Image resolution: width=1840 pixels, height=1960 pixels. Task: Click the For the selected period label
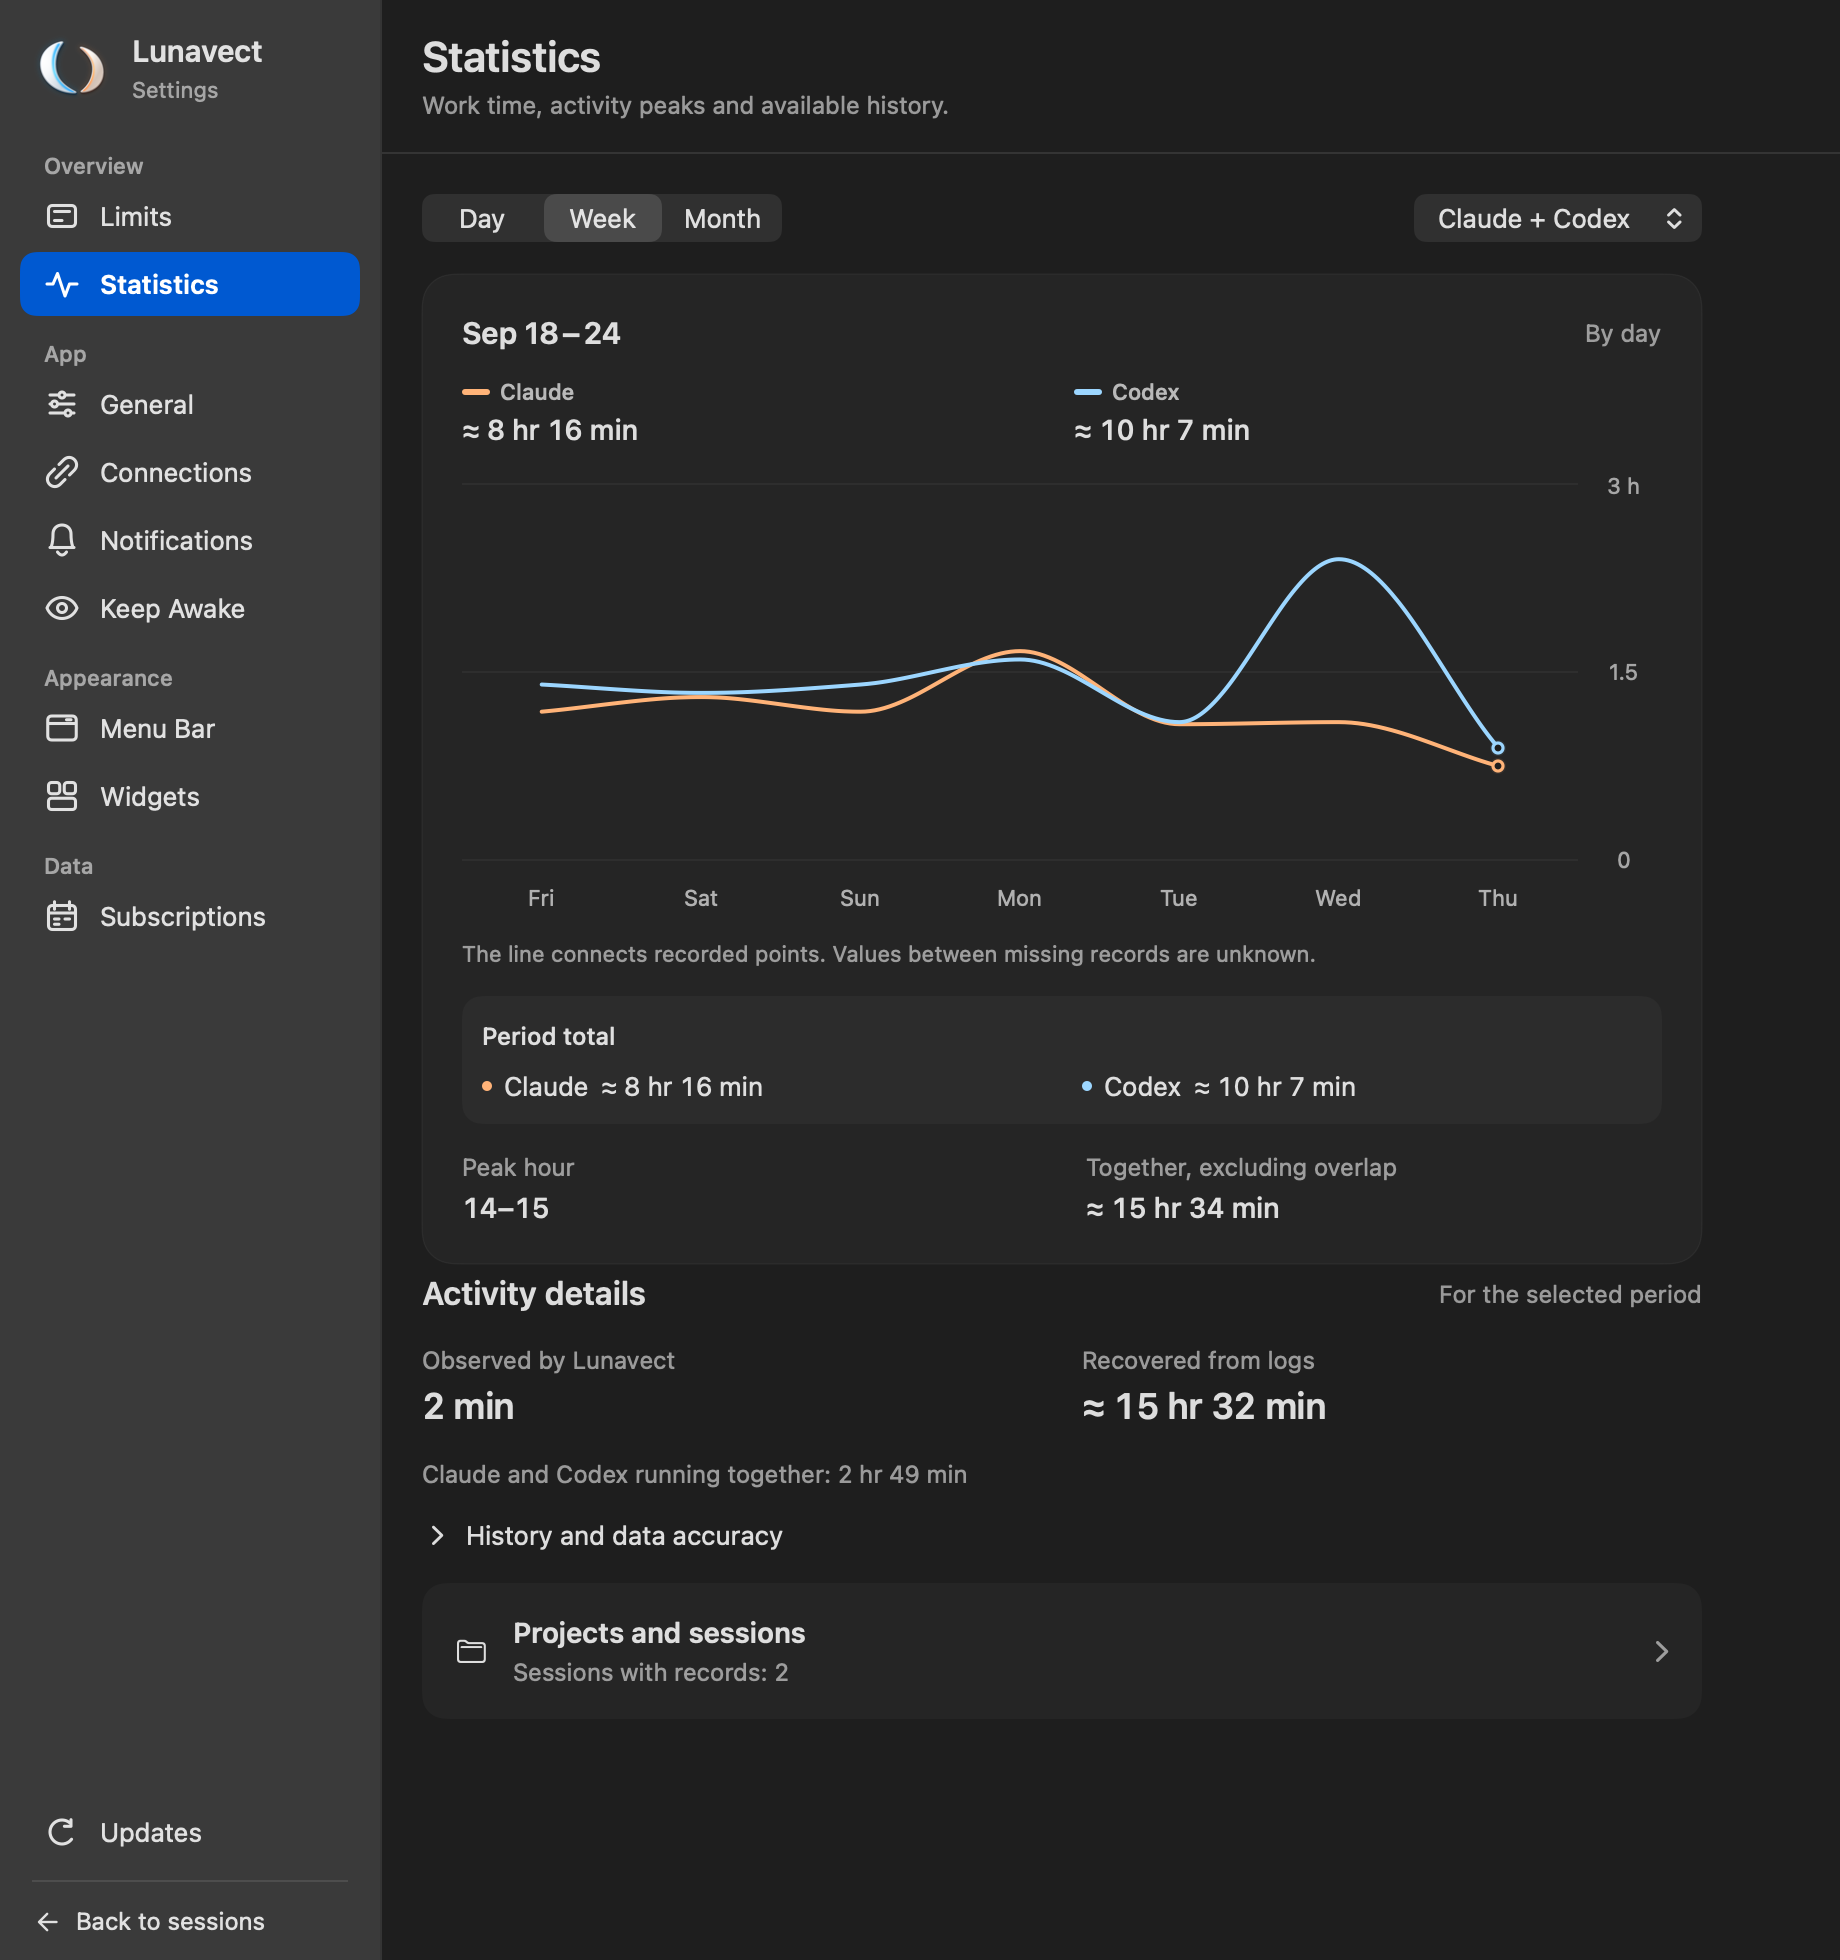pyautogui.click(x=1570, y=1294)
